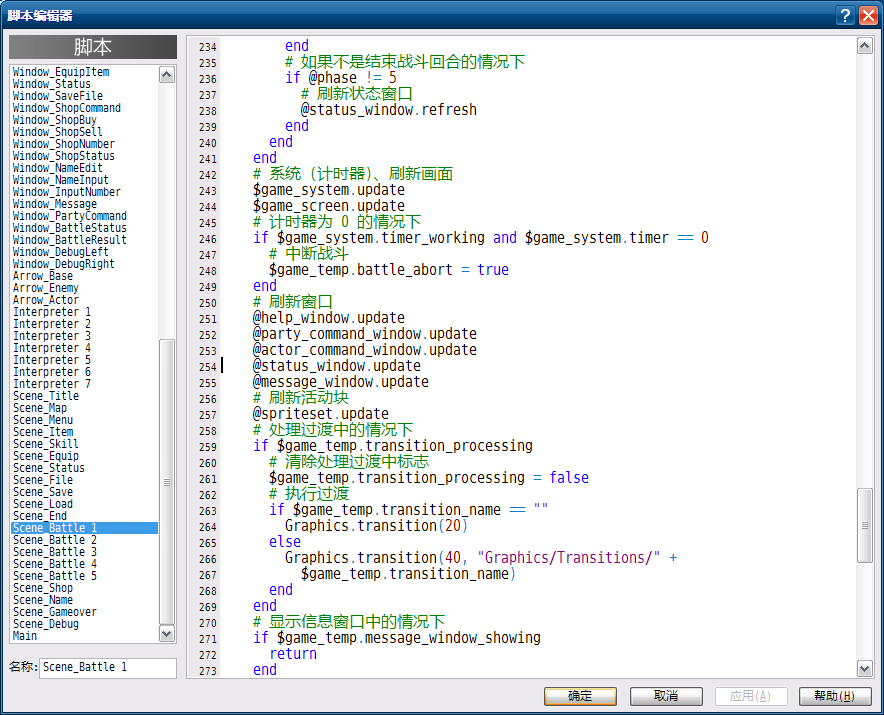This screenshot has height=715, width=884.
Task: Select the Scene_Menu script
Action: [x=85, y=420]
